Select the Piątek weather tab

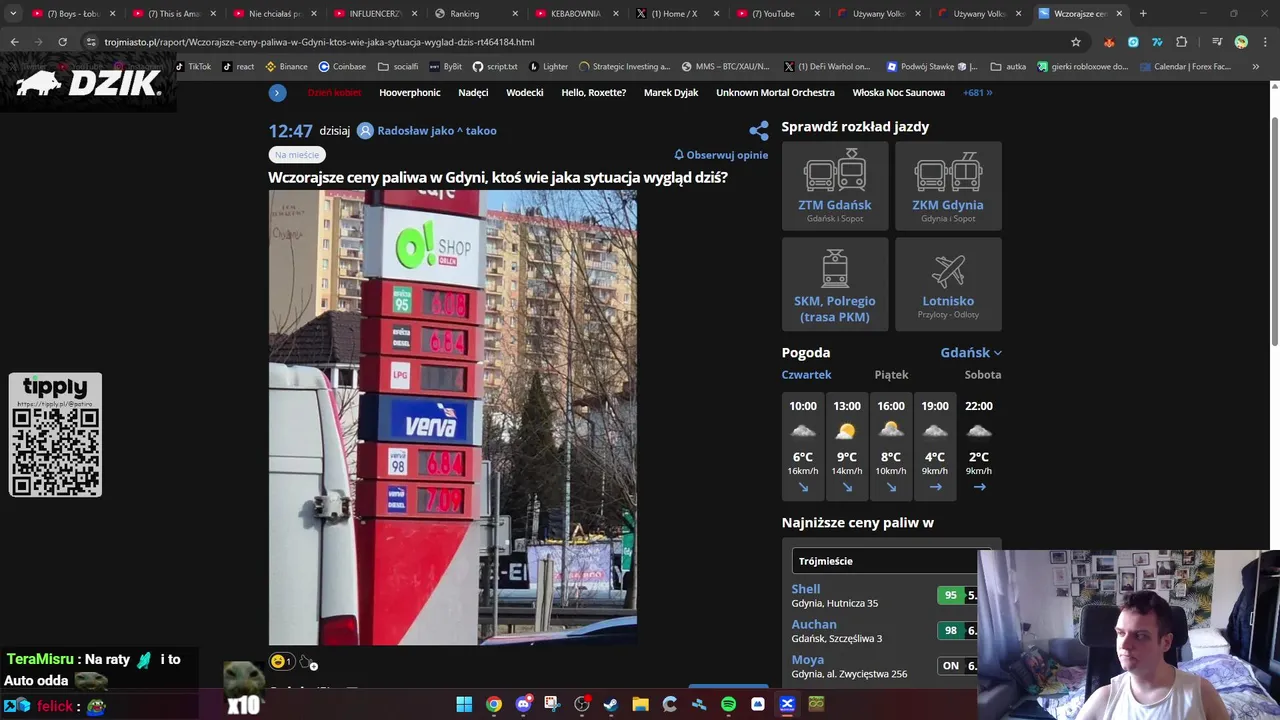point(891,375)
